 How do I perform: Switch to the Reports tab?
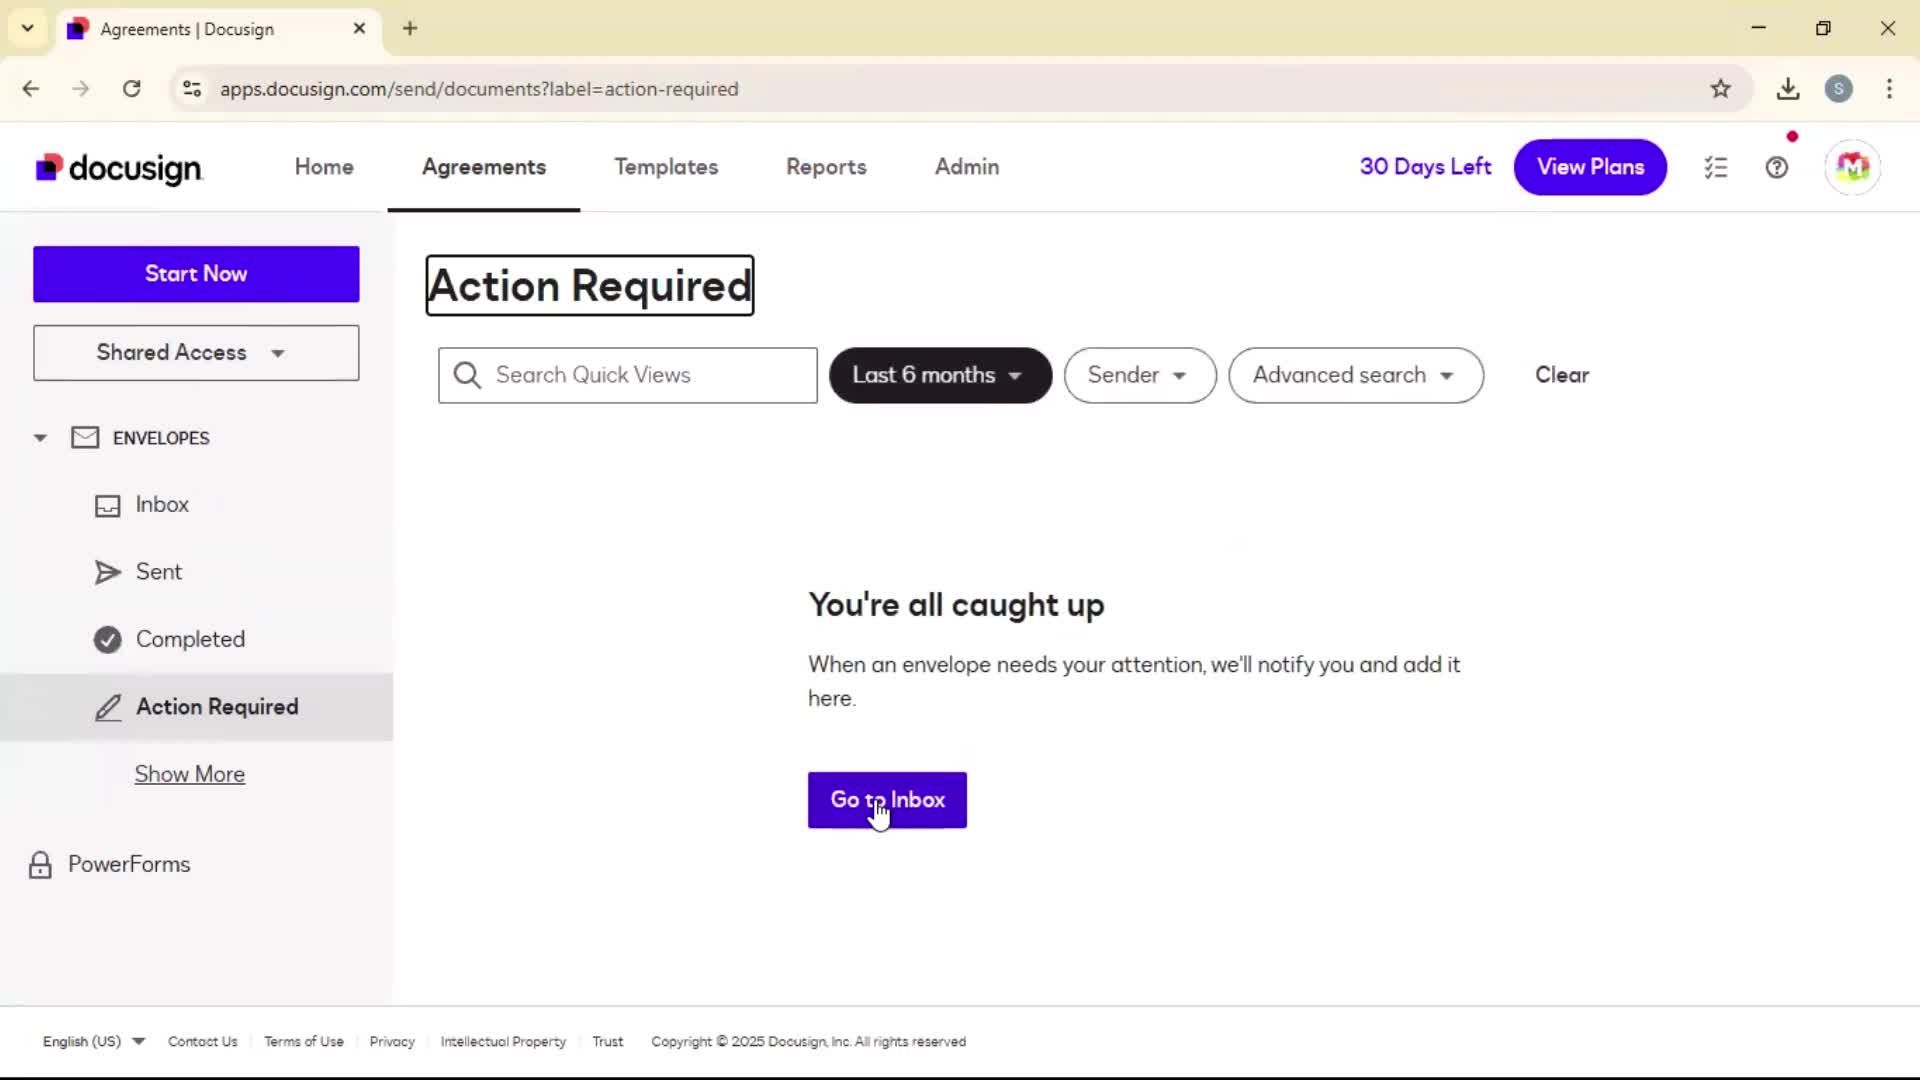[826, 167]
